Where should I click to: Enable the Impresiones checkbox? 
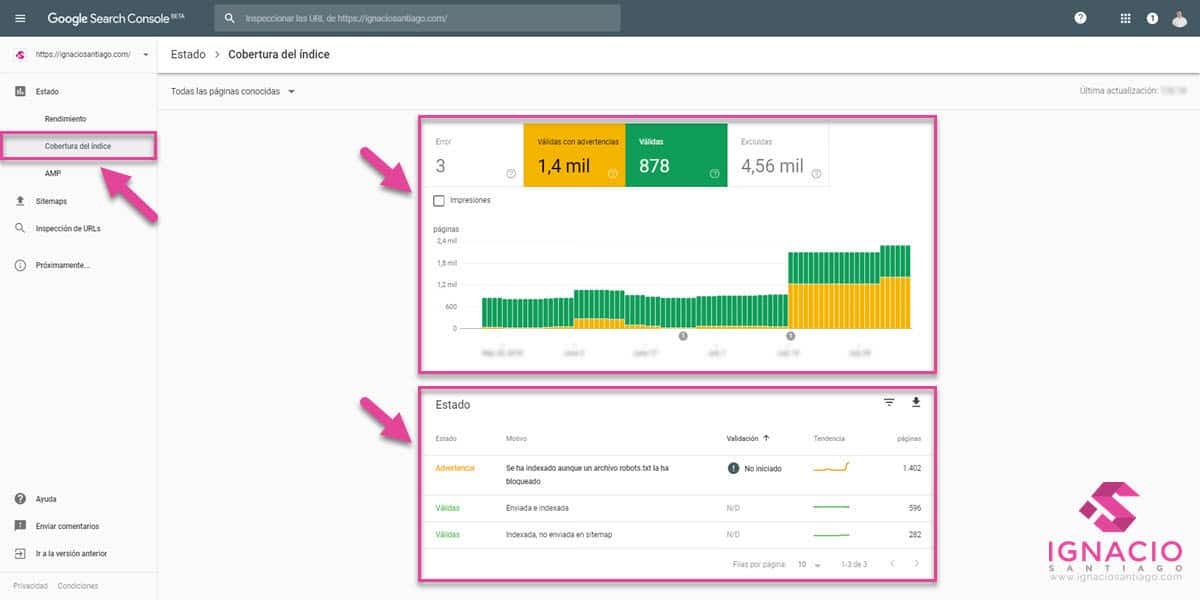pyautogui.click(x=439, y=200)
